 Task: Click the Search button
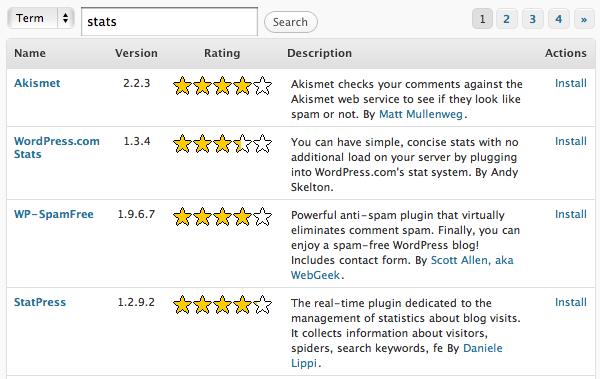click(290, 22)
